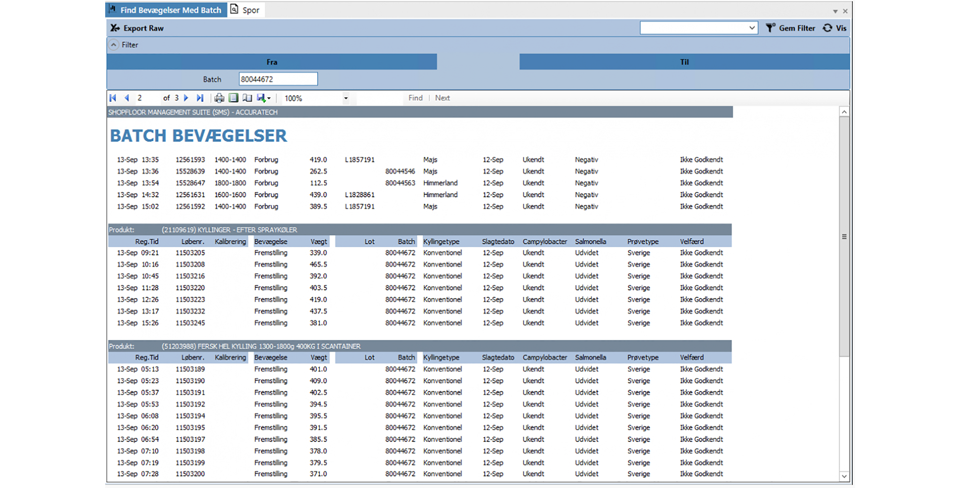Refresh results with Vis button

pyautogui.click(x=834, y=28)
